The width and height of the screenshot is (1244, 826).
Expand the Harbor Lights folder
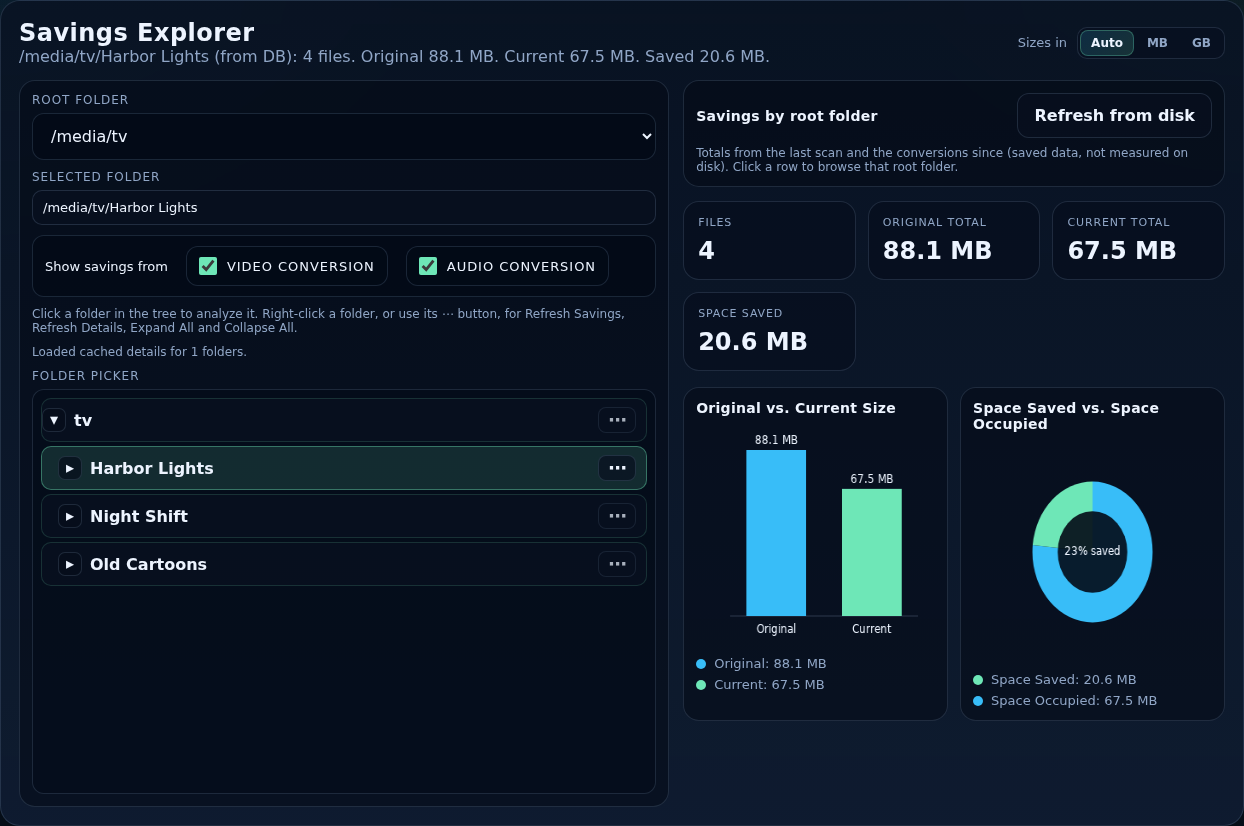coord(70,468)
